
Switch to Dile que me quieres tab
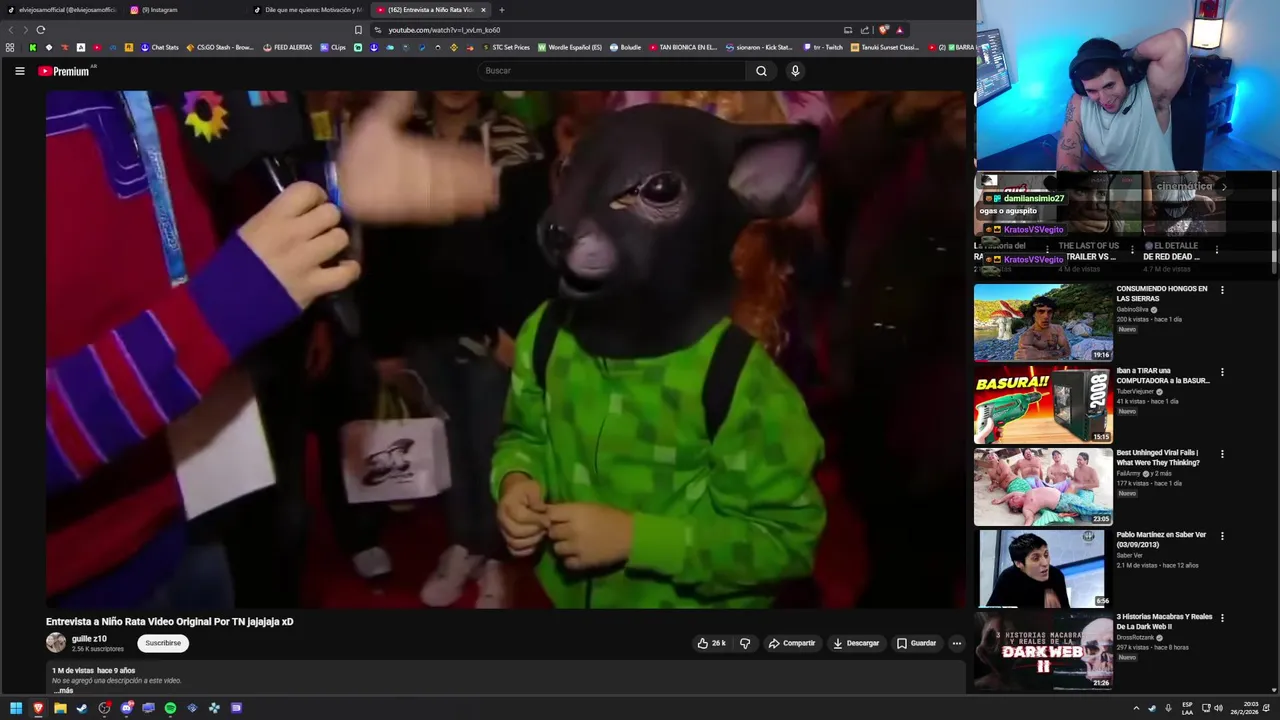click(x=308, y=10)
